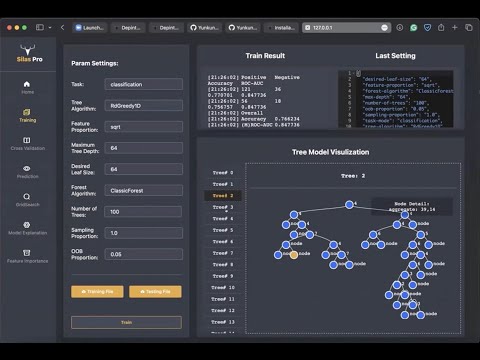
Task: Click the Sampling Proportion field
Action: tap(143, 233)
